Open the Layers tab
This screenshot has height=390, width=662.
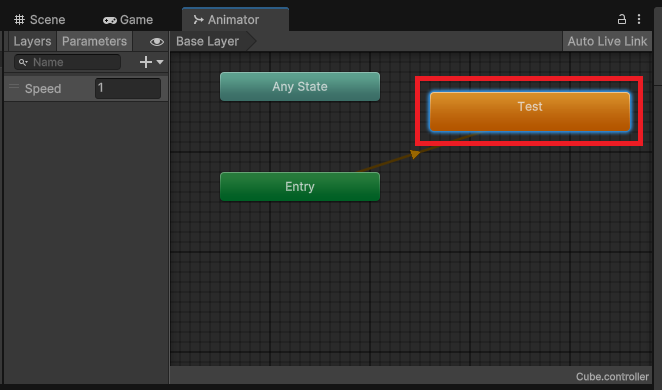pyautogui.click(x=32, y=41)
